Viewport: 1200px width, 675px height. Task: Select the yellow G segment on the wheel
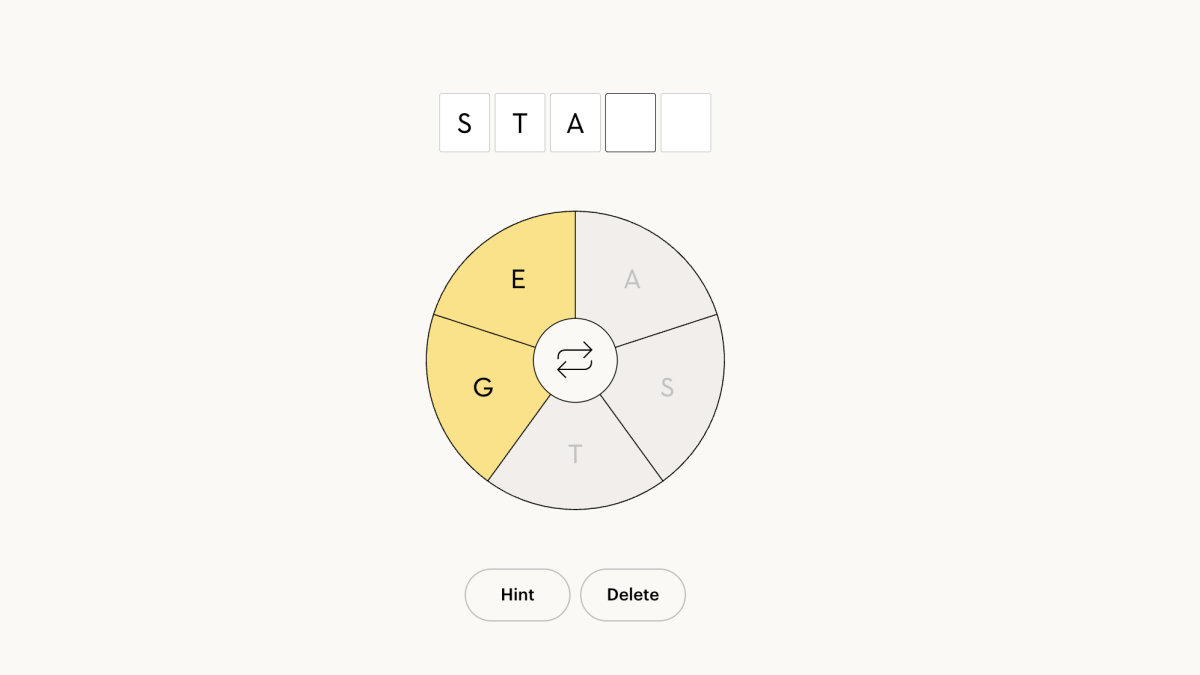click(483, 387)
